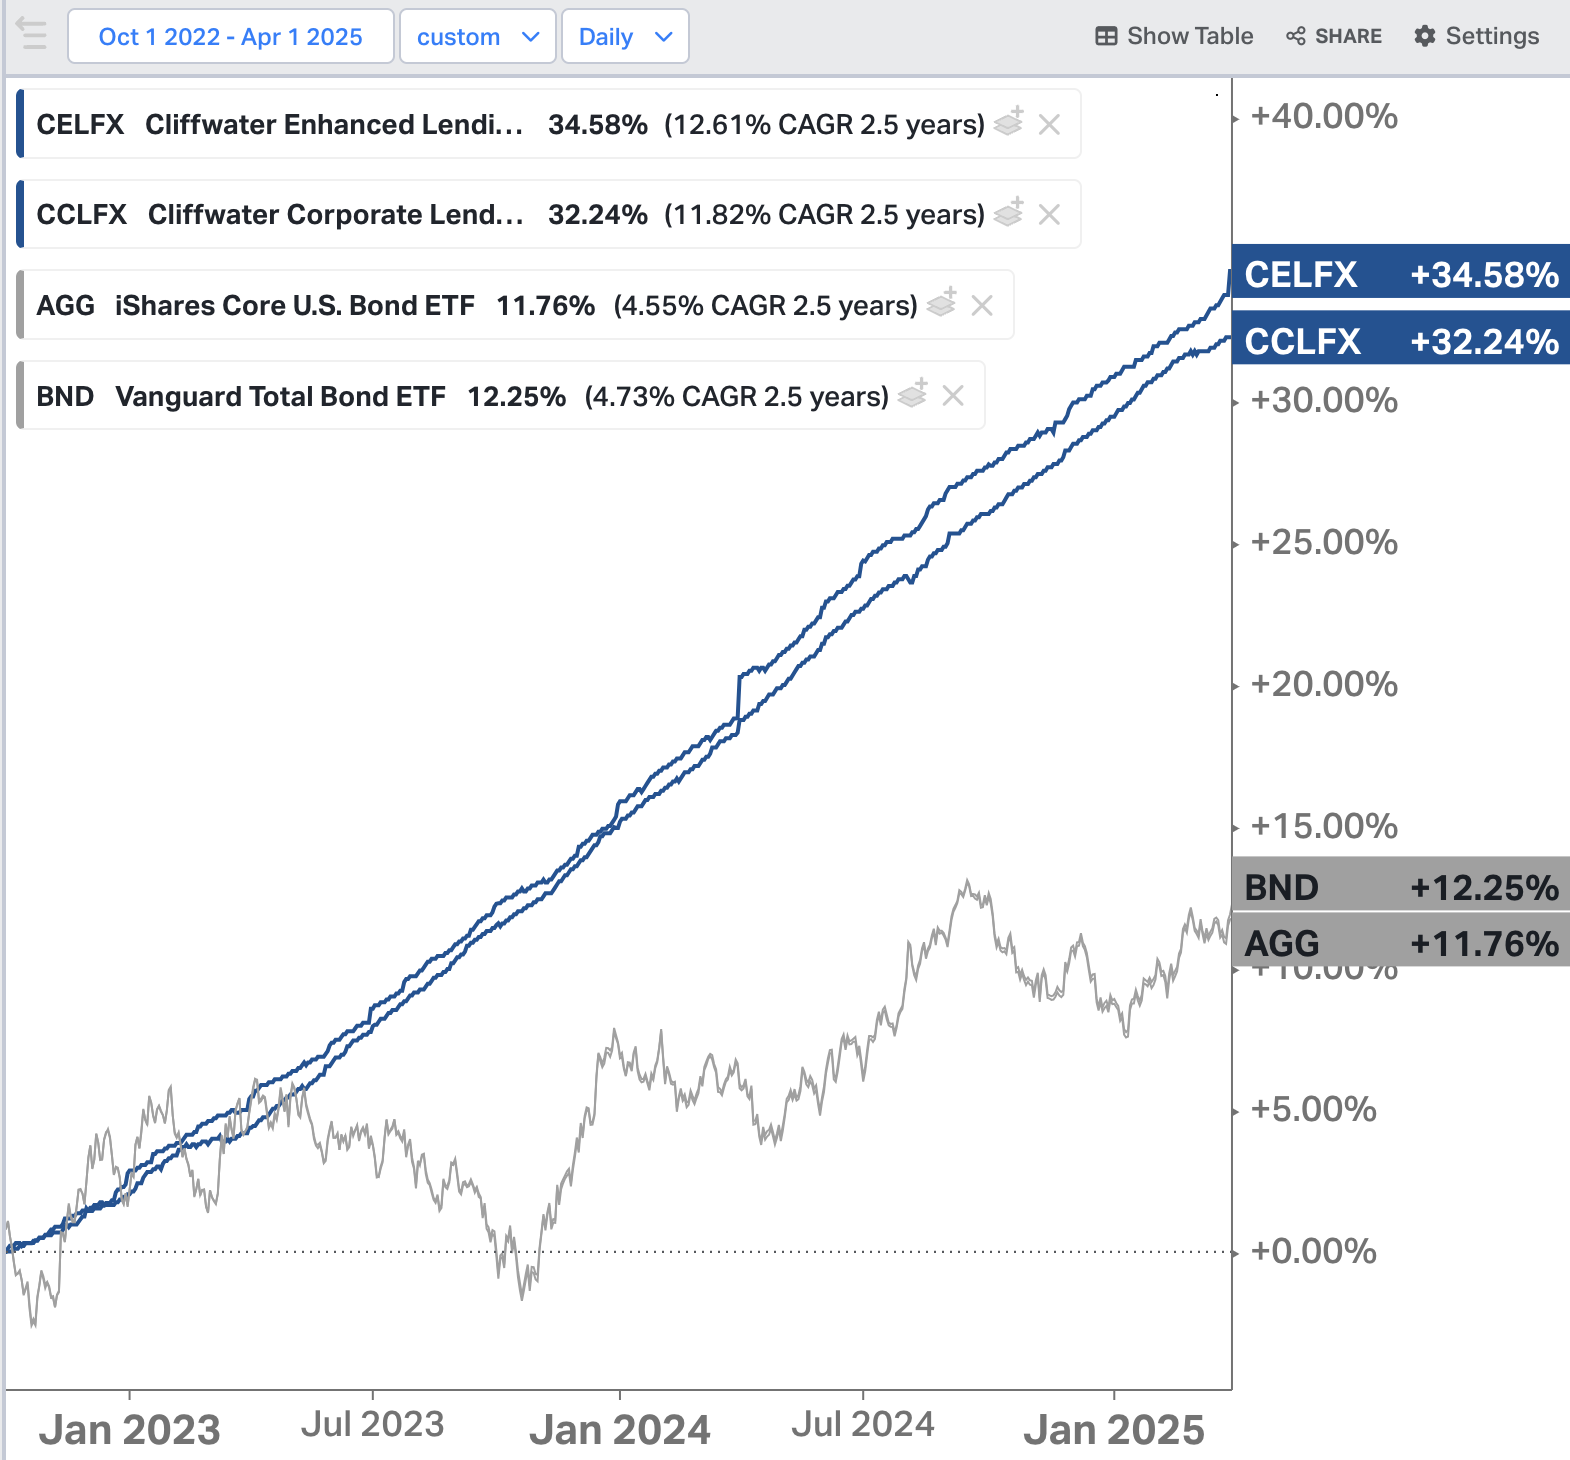Click the CELFX ticker in legend
This screenshot has height=1460, width=1570.
click(80, 124)
